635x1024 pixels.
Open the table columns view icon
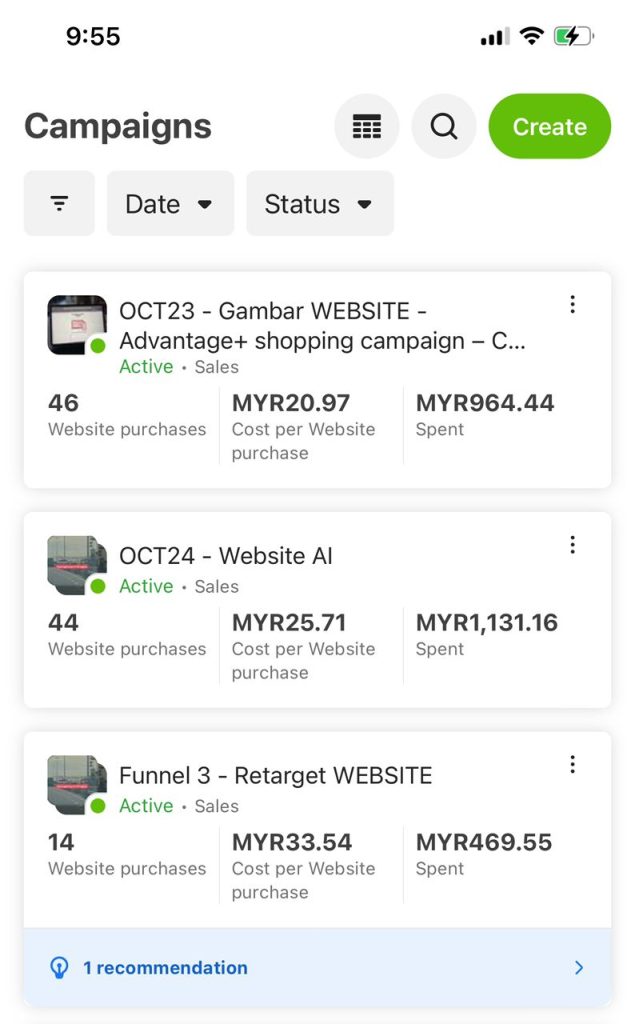click(x=367, y=127)
